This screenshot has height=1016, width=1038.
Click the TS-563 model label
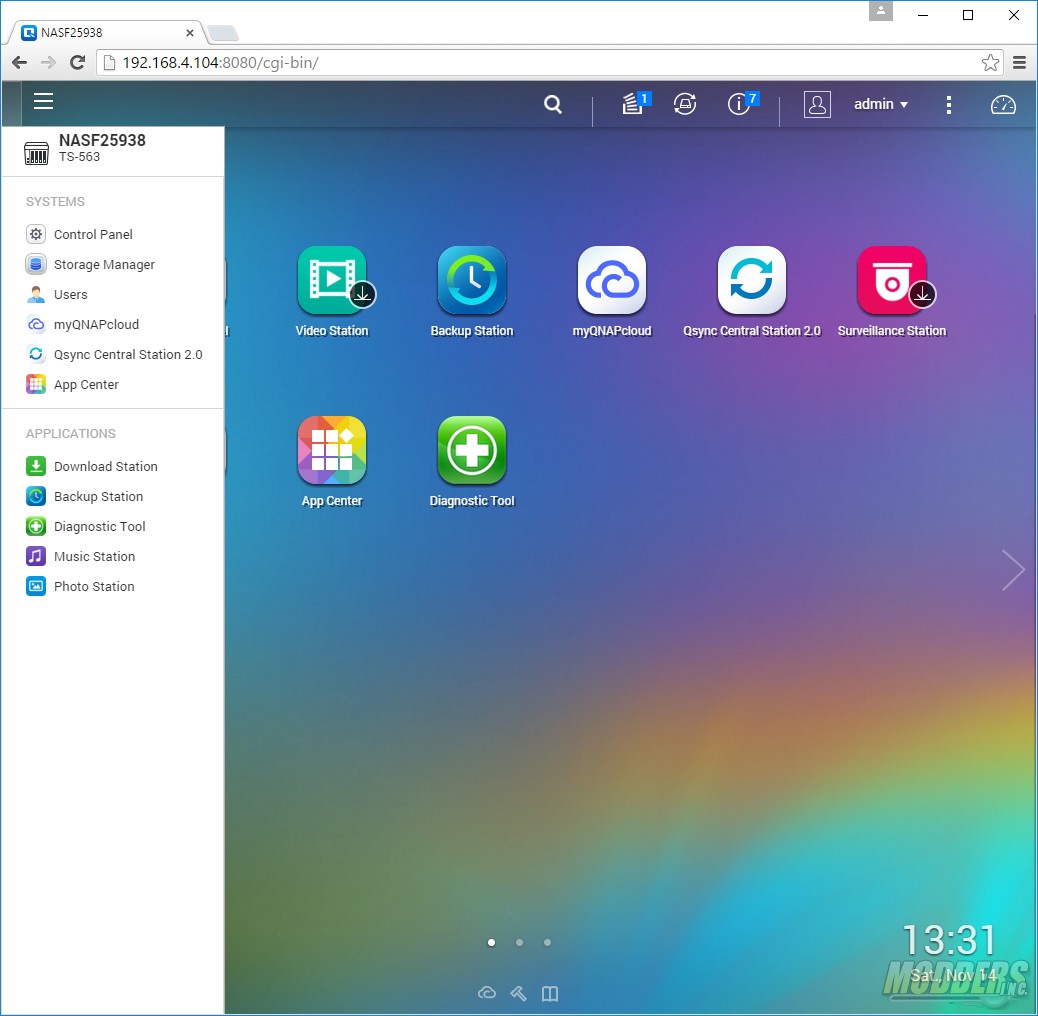coord(79,157)
